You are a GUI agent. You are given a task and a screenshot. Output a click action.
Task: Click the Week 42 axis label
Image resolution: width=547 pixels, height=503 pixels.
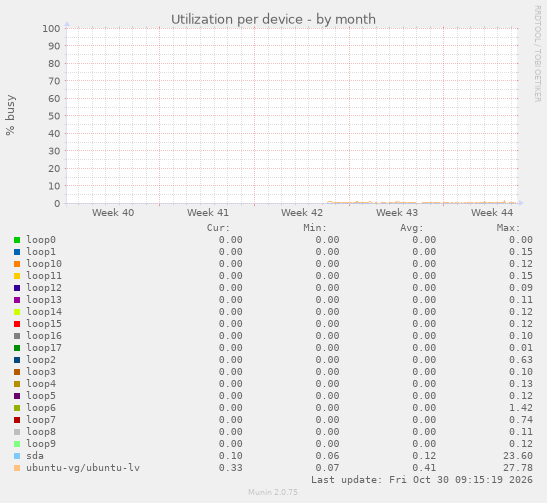(x=302, y=212)
